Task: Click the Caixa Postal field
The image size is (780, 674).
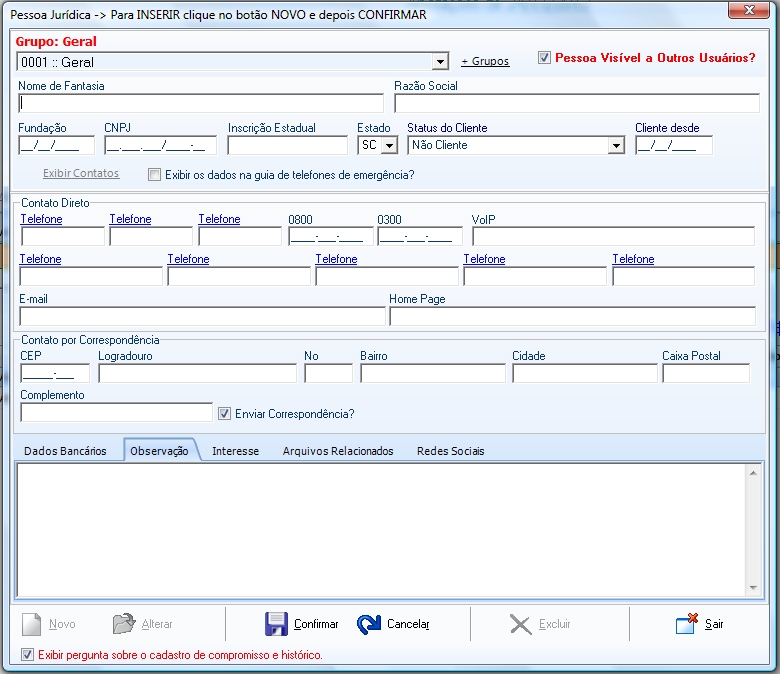Action: click(x=706, y=373)
